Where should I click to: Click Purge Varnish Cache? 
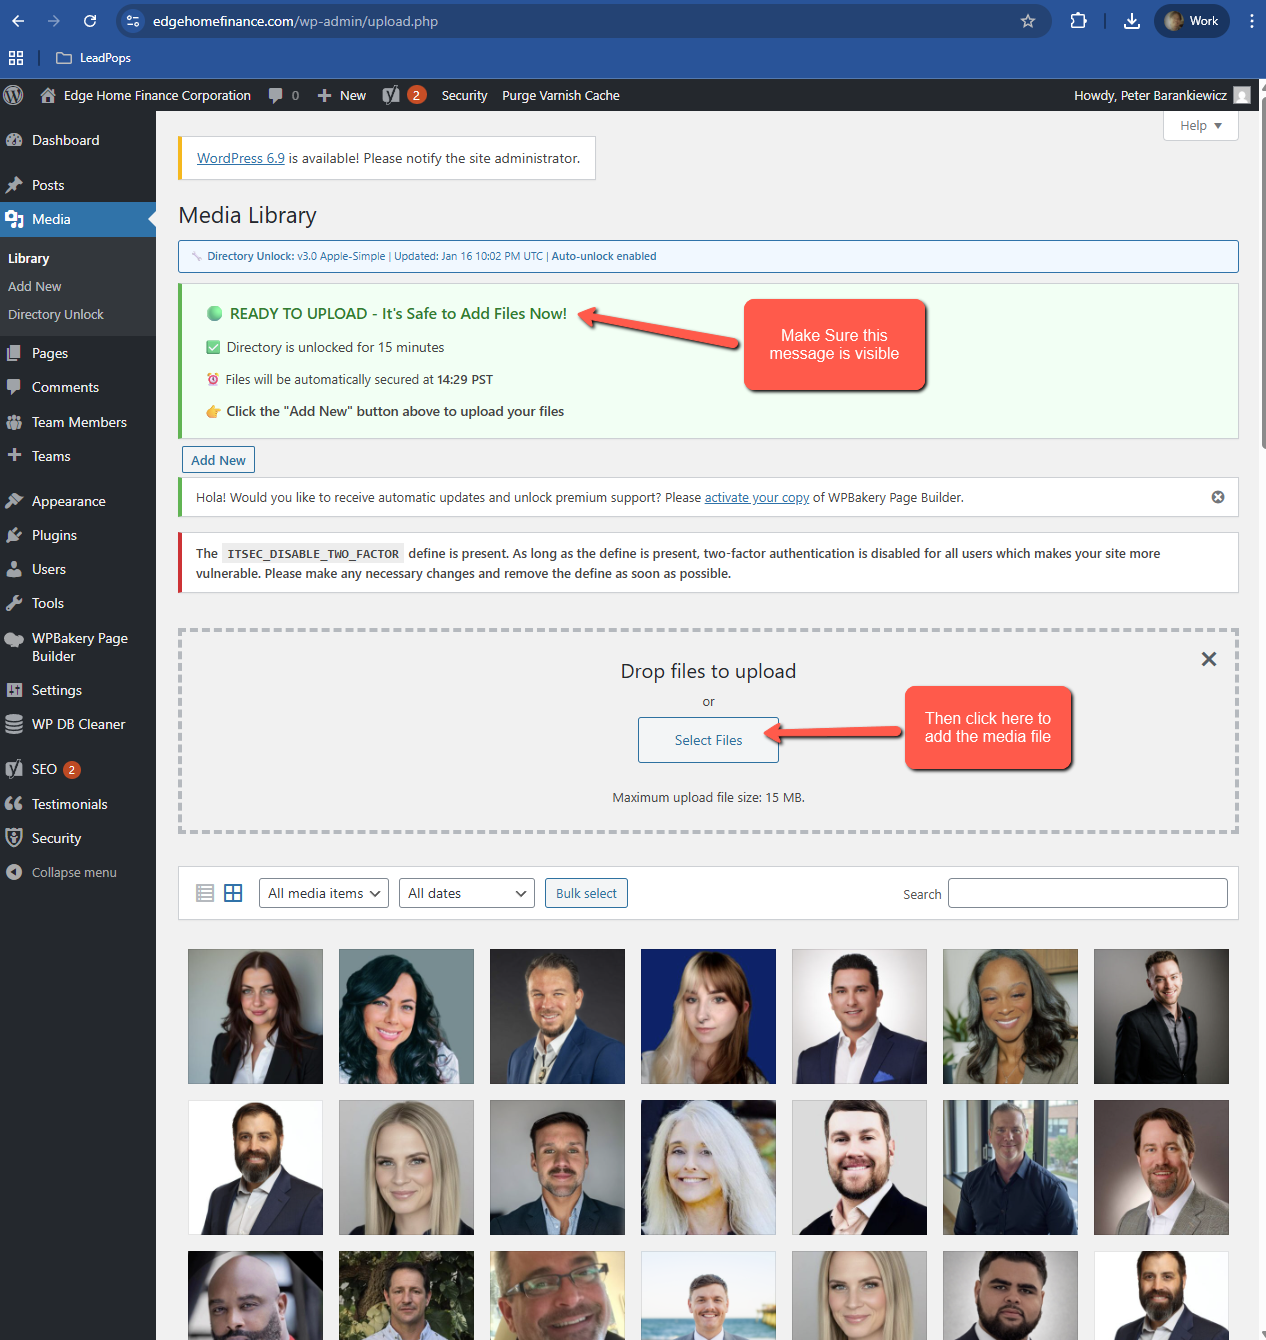[561, 95]
